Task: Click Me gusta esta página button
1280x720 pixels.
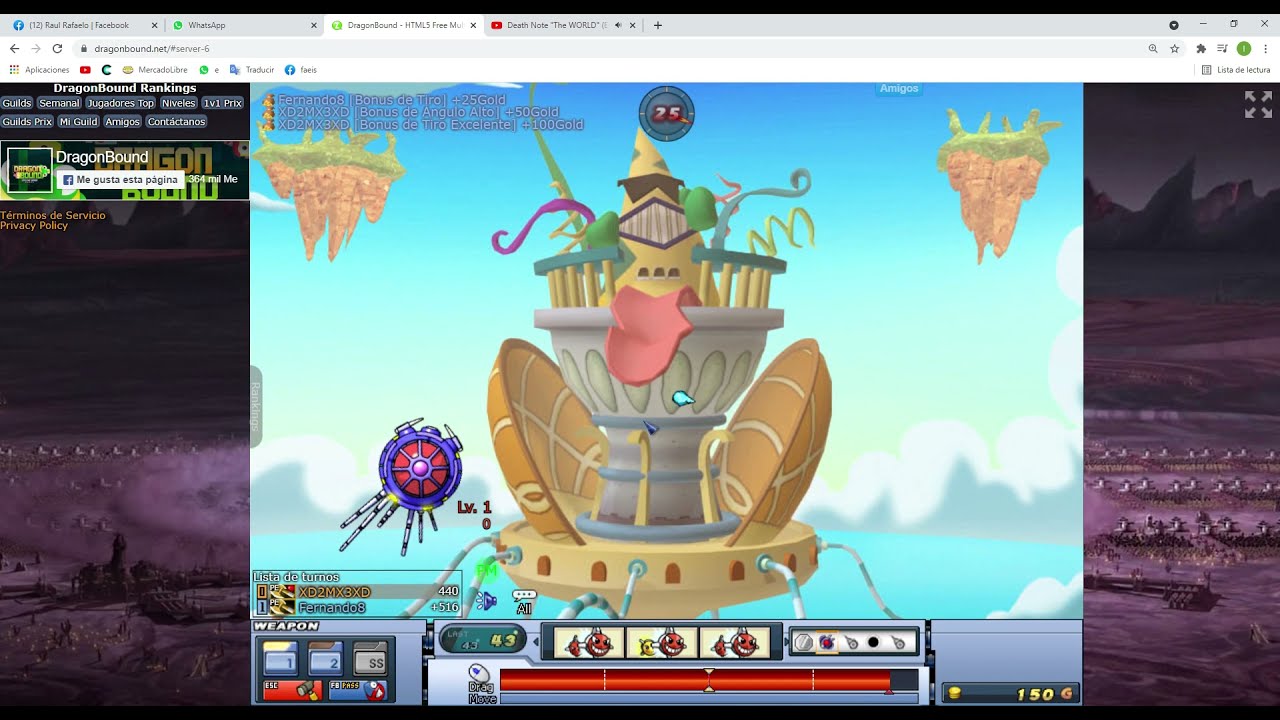Action: 120,179
